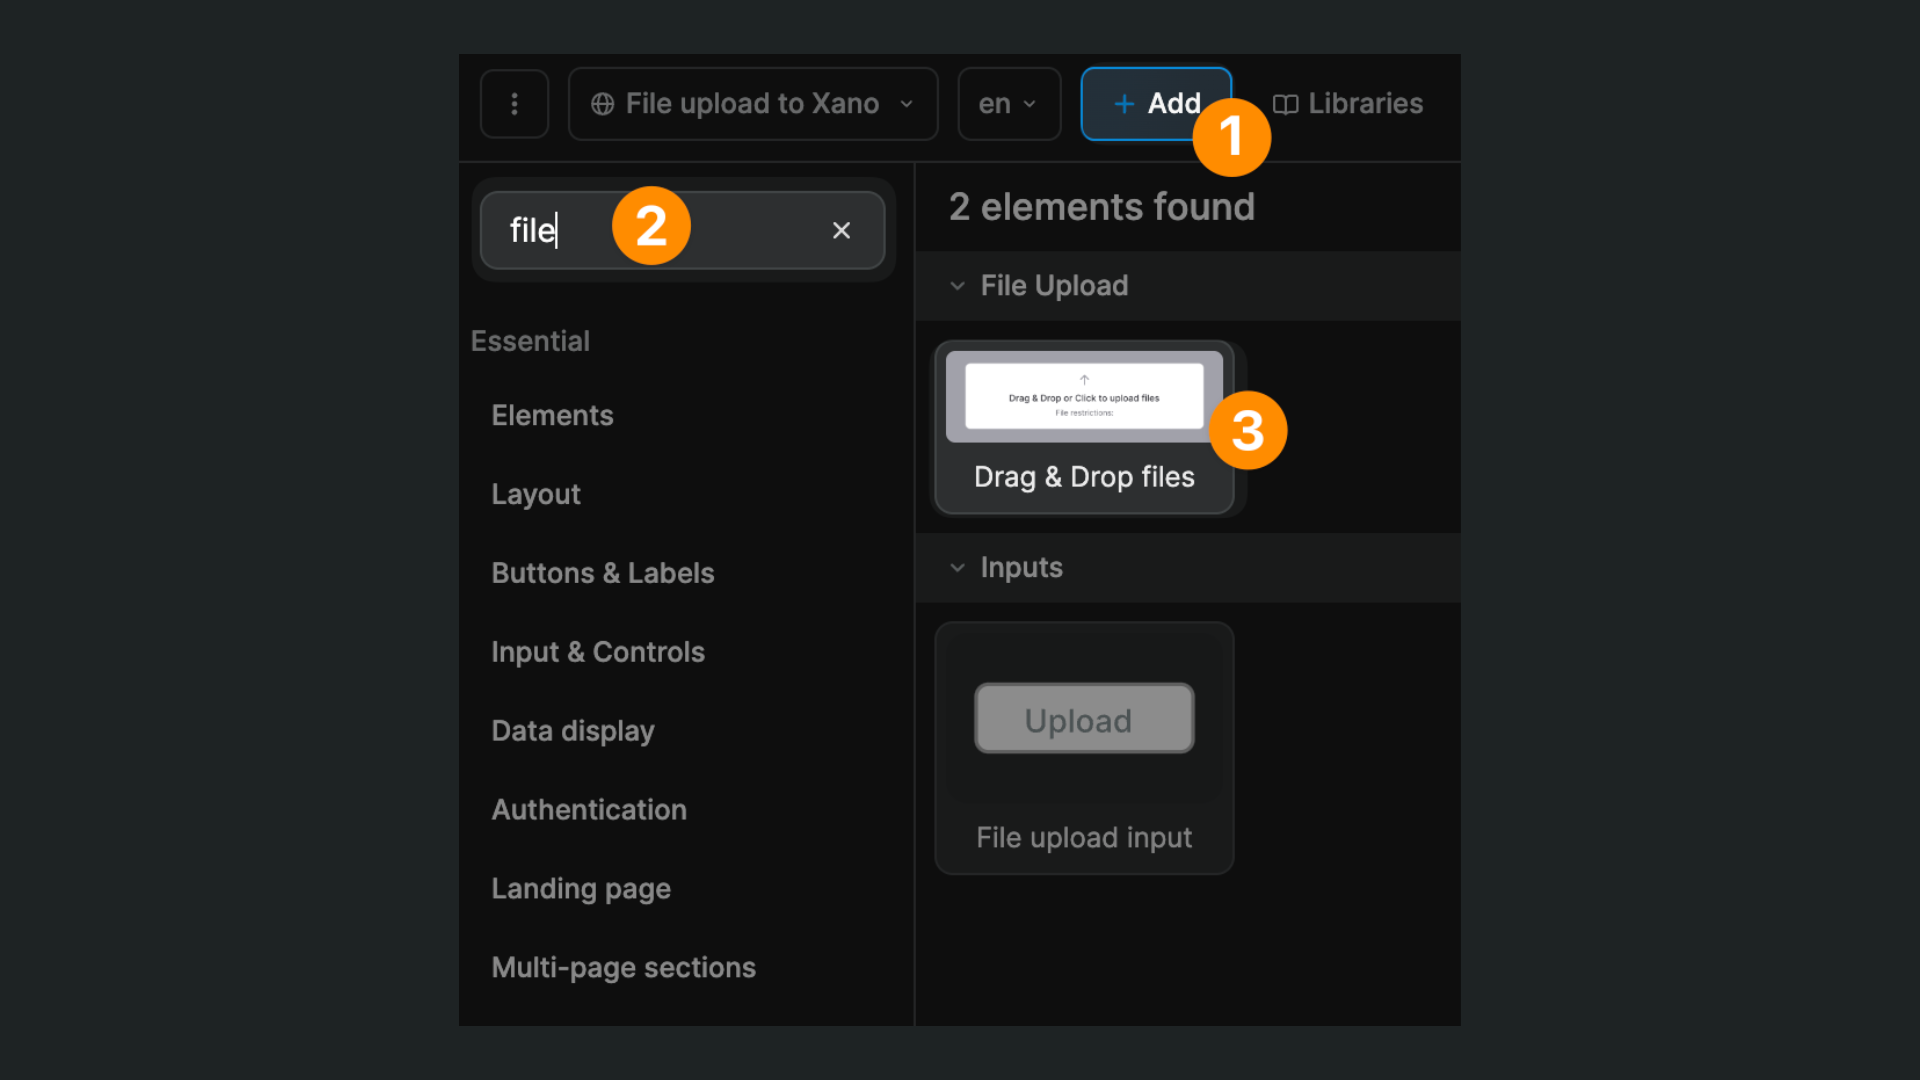Screen dimensions: 1920x1080
Task: Open the File upload to Xano page dropdown
Action: [752, 103]
